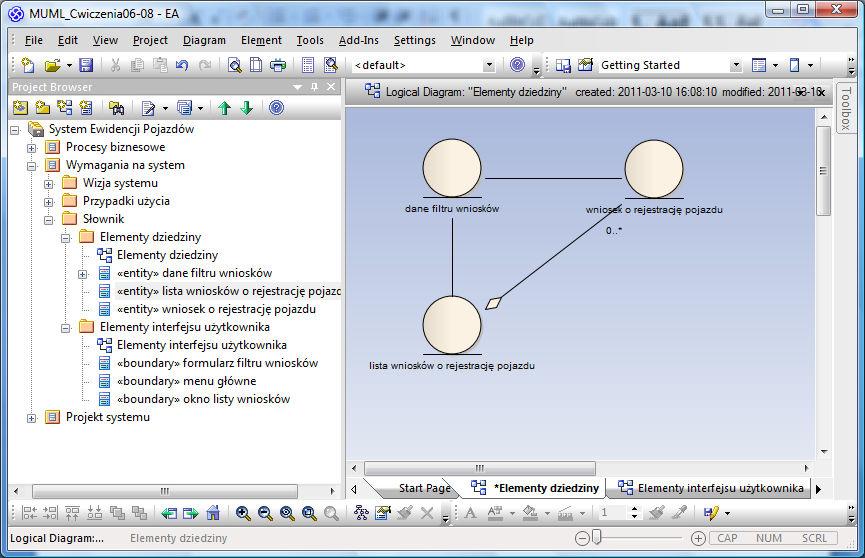Select the lista wniosków o rejestrację pojazdu circle
The width and height of the screenshot is (865, 558).
click(452, 325)
